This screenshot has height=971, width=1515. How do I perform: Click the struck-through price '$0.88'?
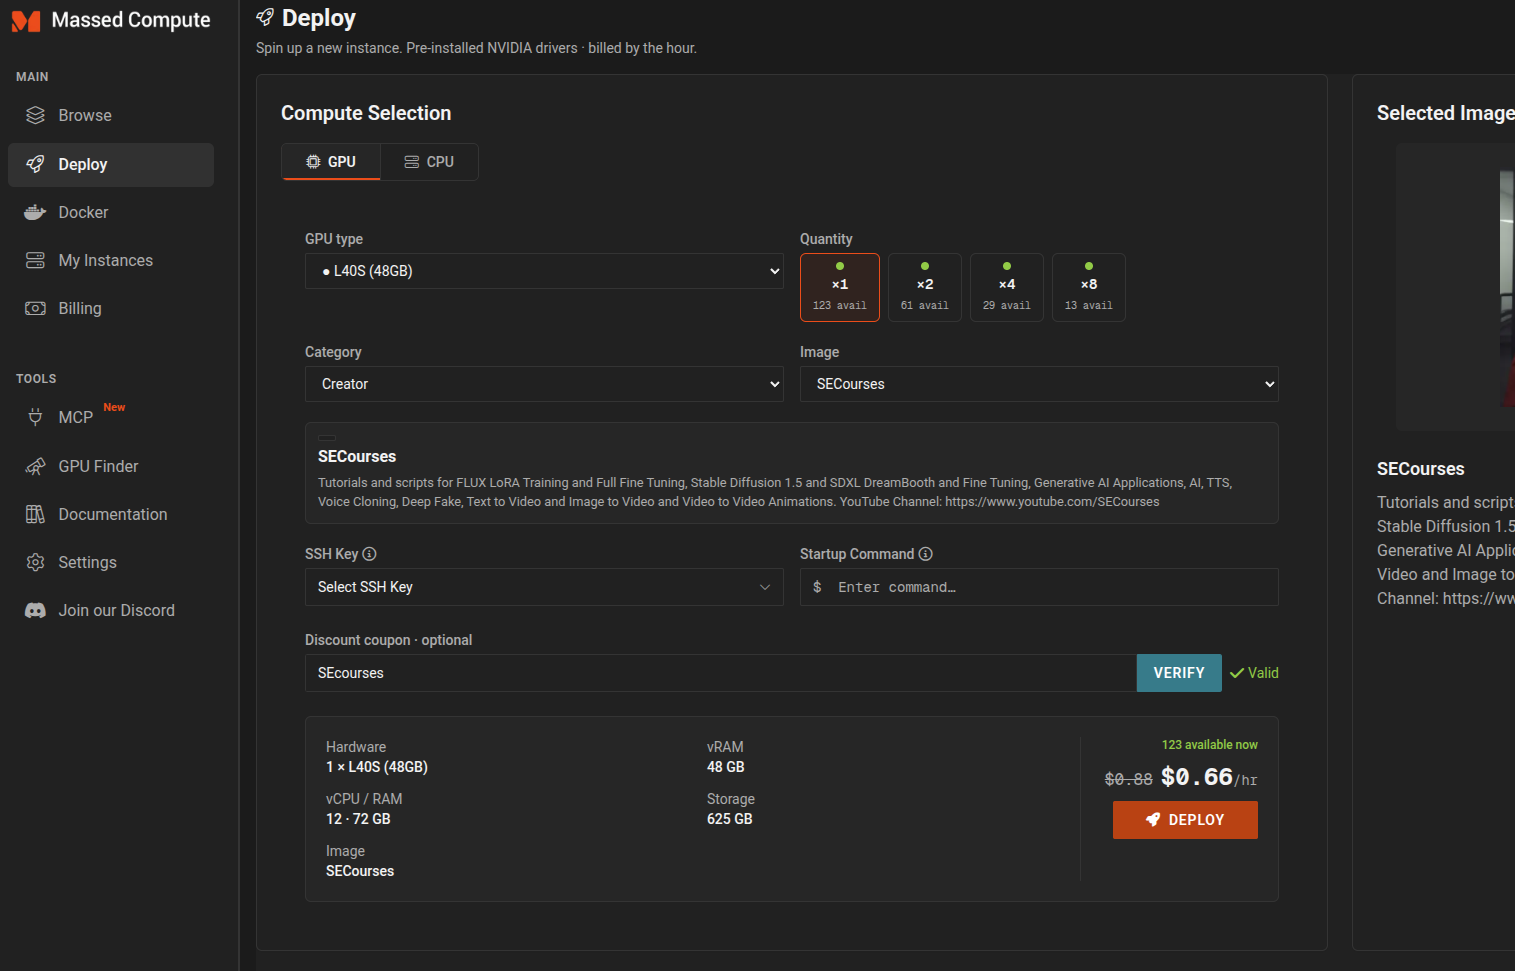point(1129,779)
